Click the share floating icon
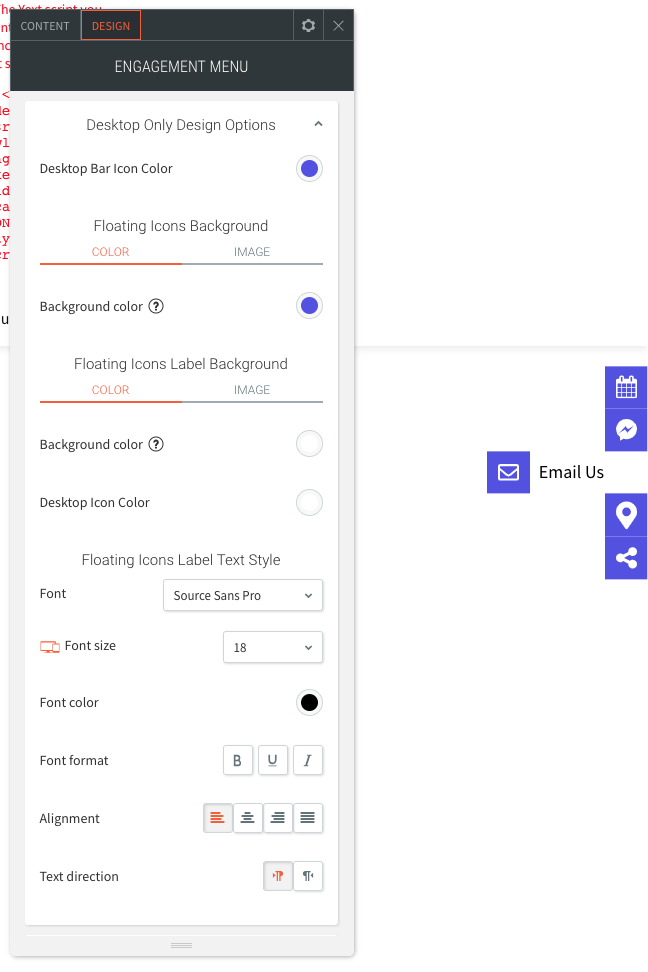The image size is (648, 972). click(626, 558)
